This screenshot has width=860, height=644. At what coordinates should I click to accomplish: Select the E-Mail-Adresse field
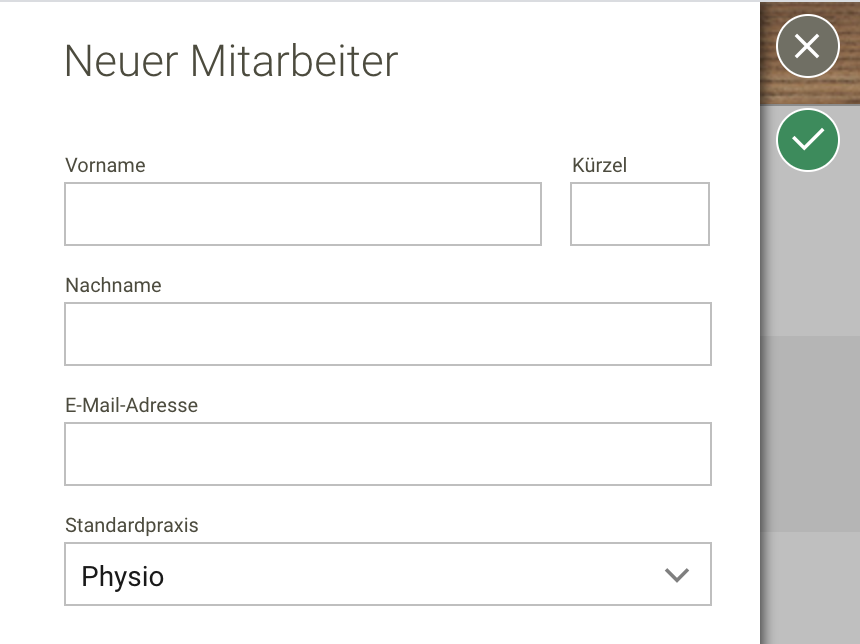(x=388, y=453)
